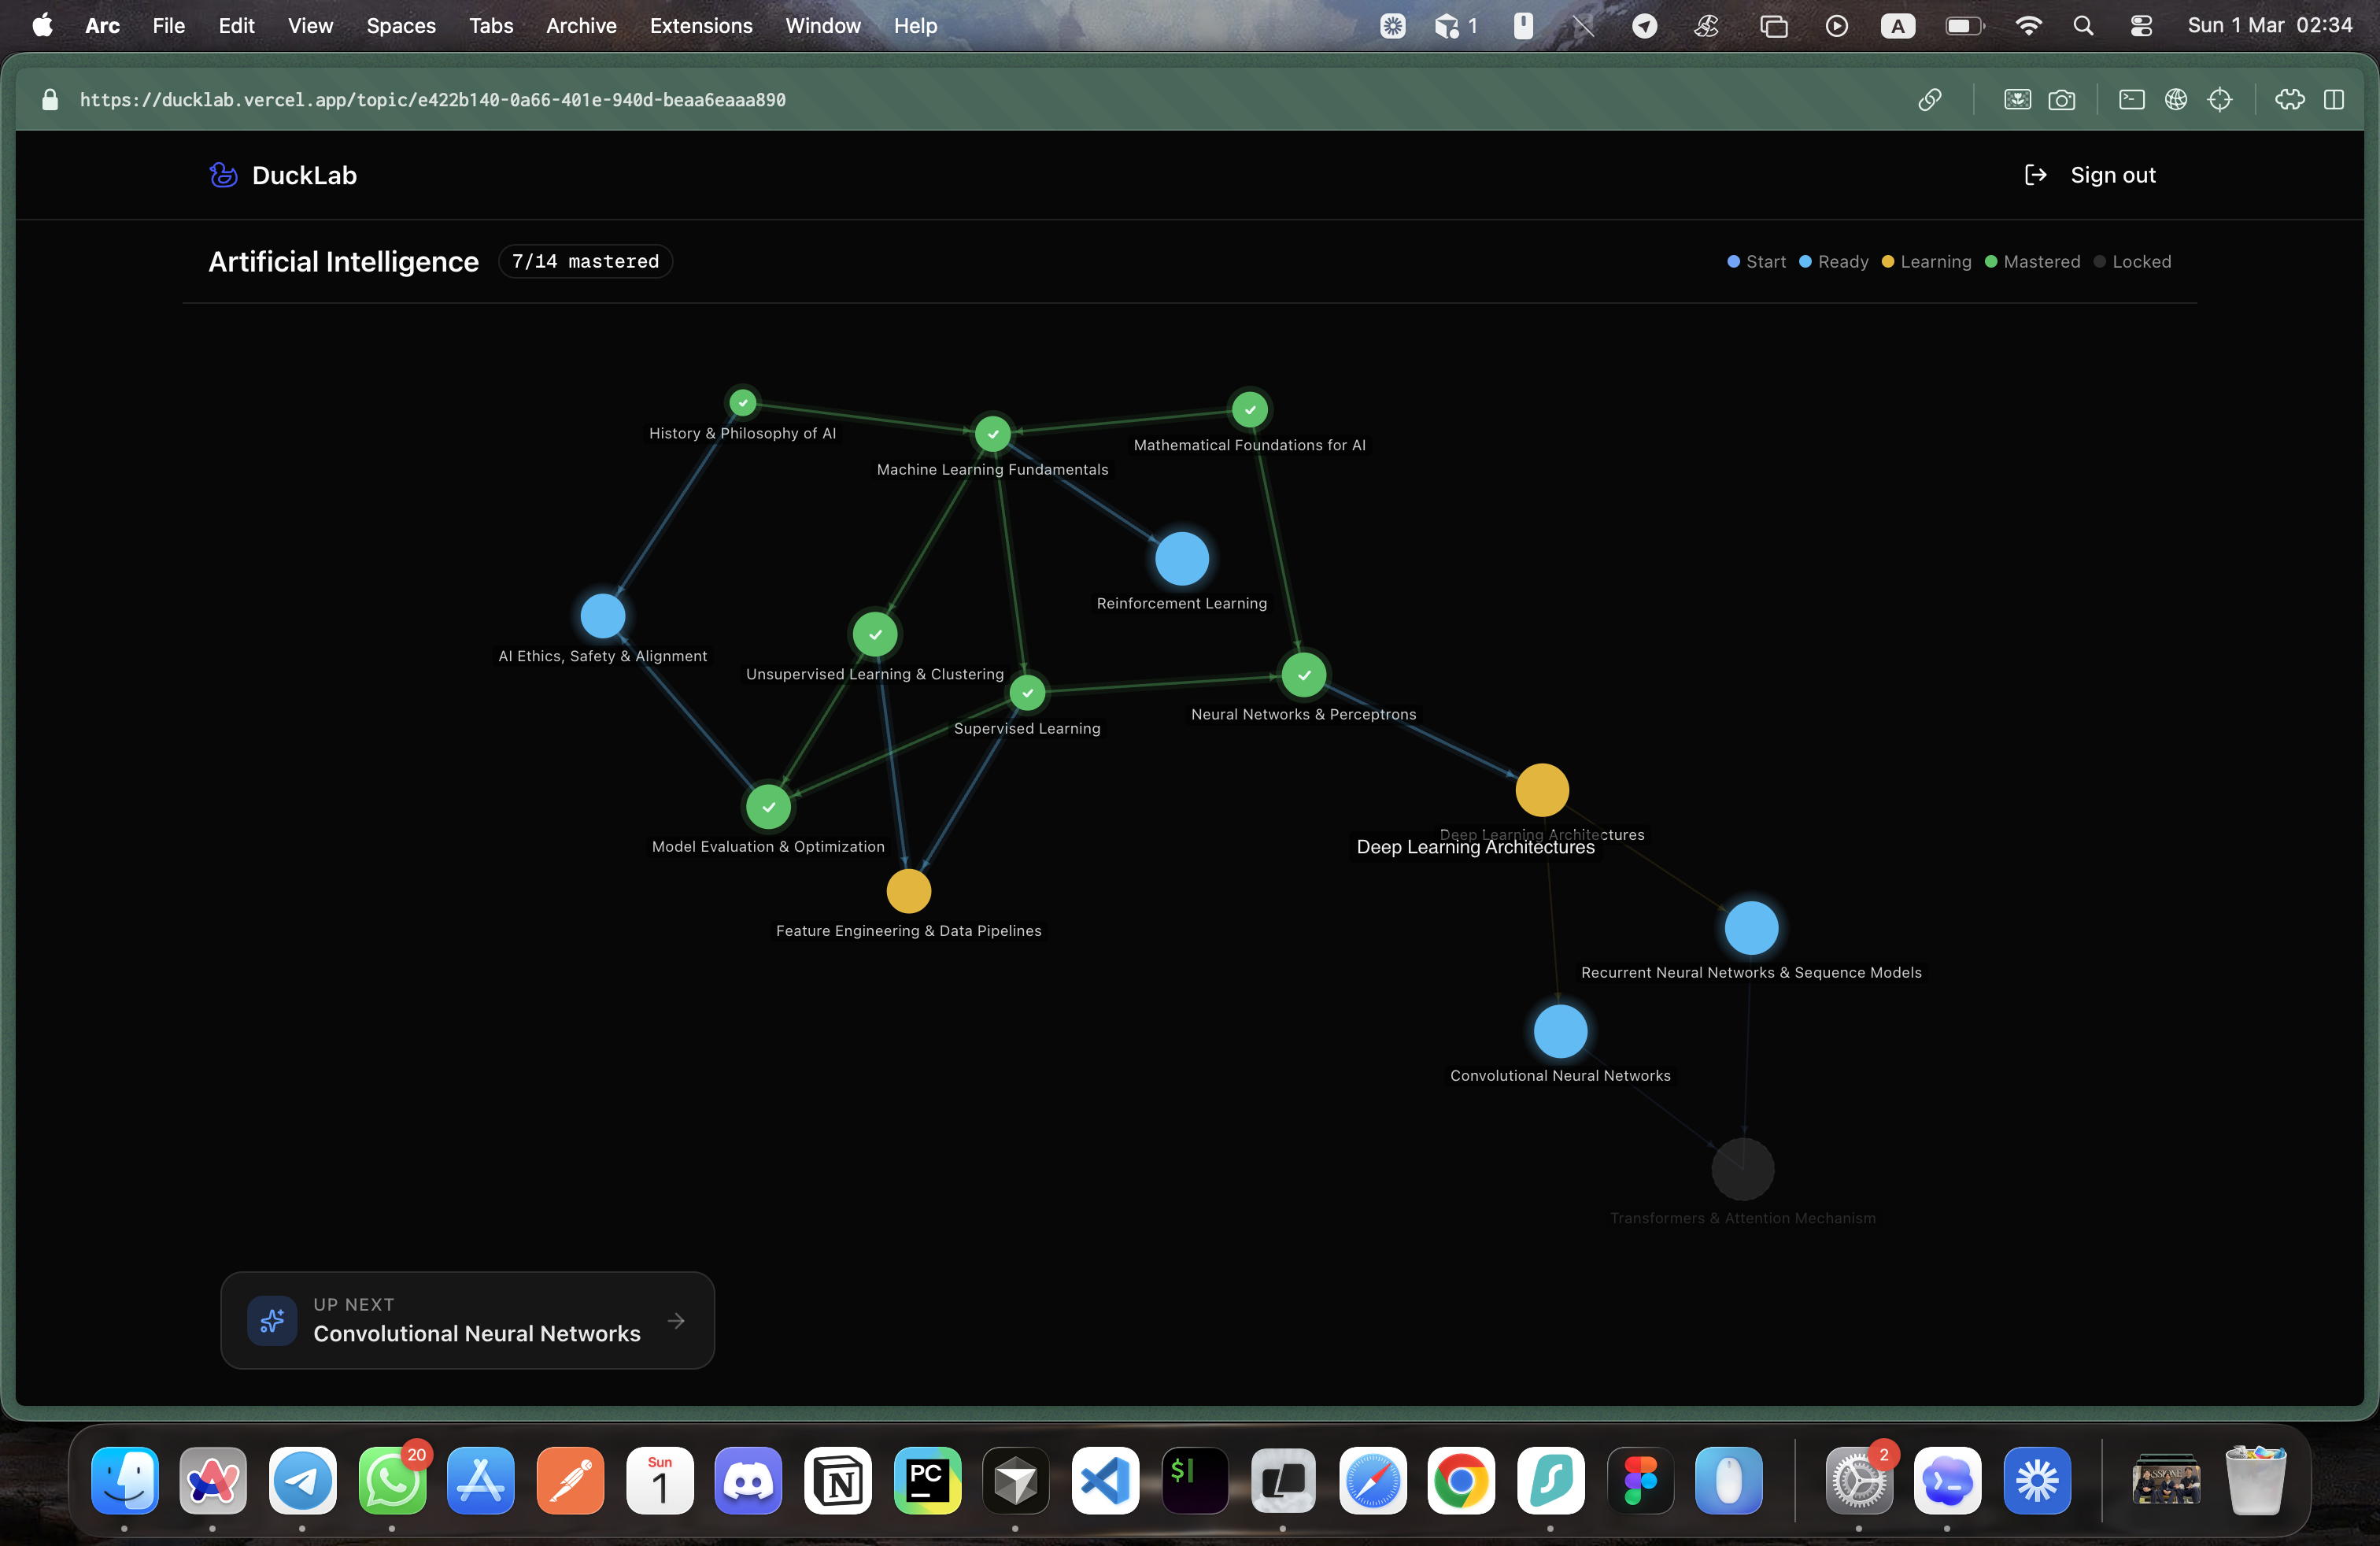Click the arrow on Up Next card
The image size is (2380, 1546).
[x=676, y=1320]
